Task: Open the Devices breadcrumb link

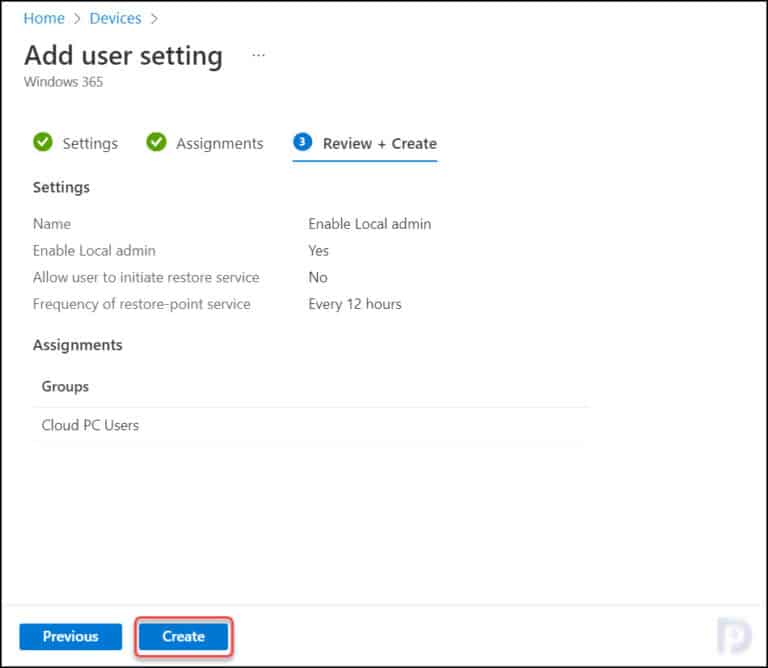Action: point(115,19)
